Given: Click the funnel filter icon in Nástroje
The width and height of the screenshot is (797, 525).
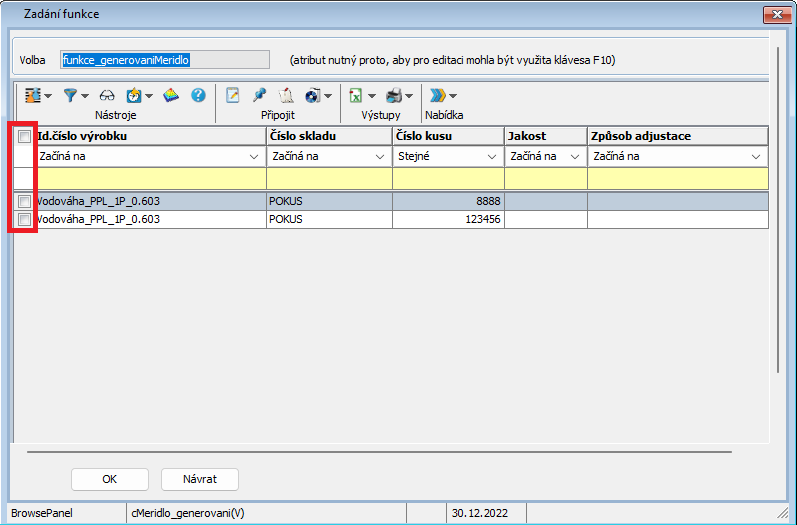Looking at the screenshot, I should tap(71, 96).
